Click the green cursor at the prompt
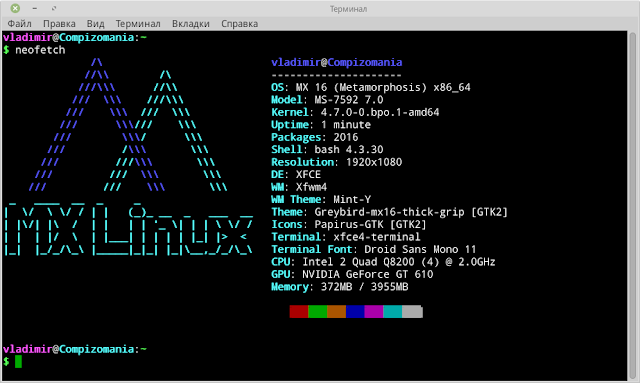 pos(18,361)
